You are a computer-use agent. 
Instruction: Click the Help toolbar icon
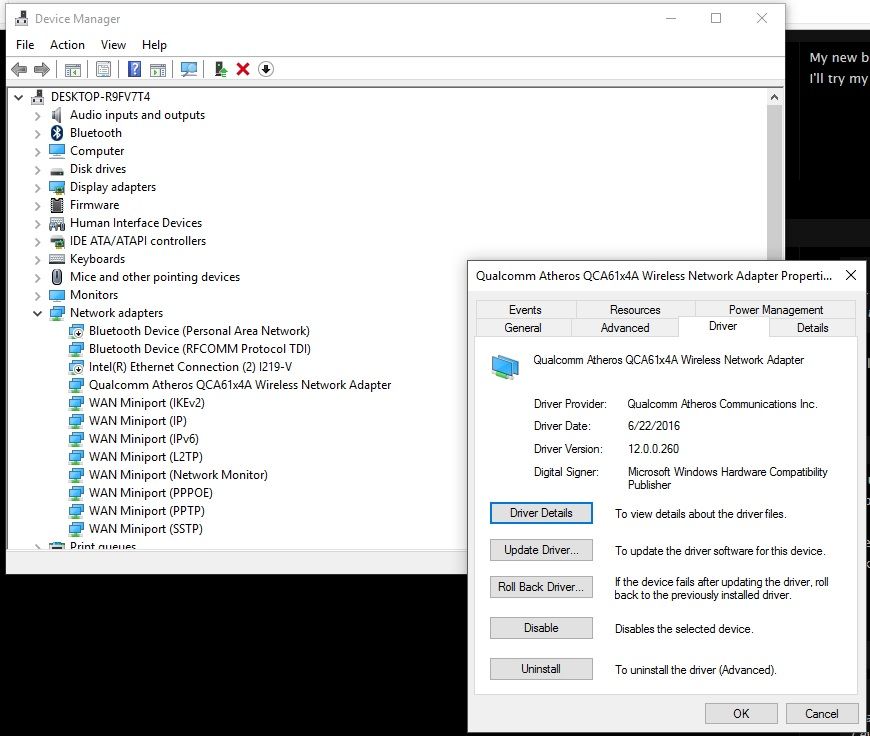[135, 69]
